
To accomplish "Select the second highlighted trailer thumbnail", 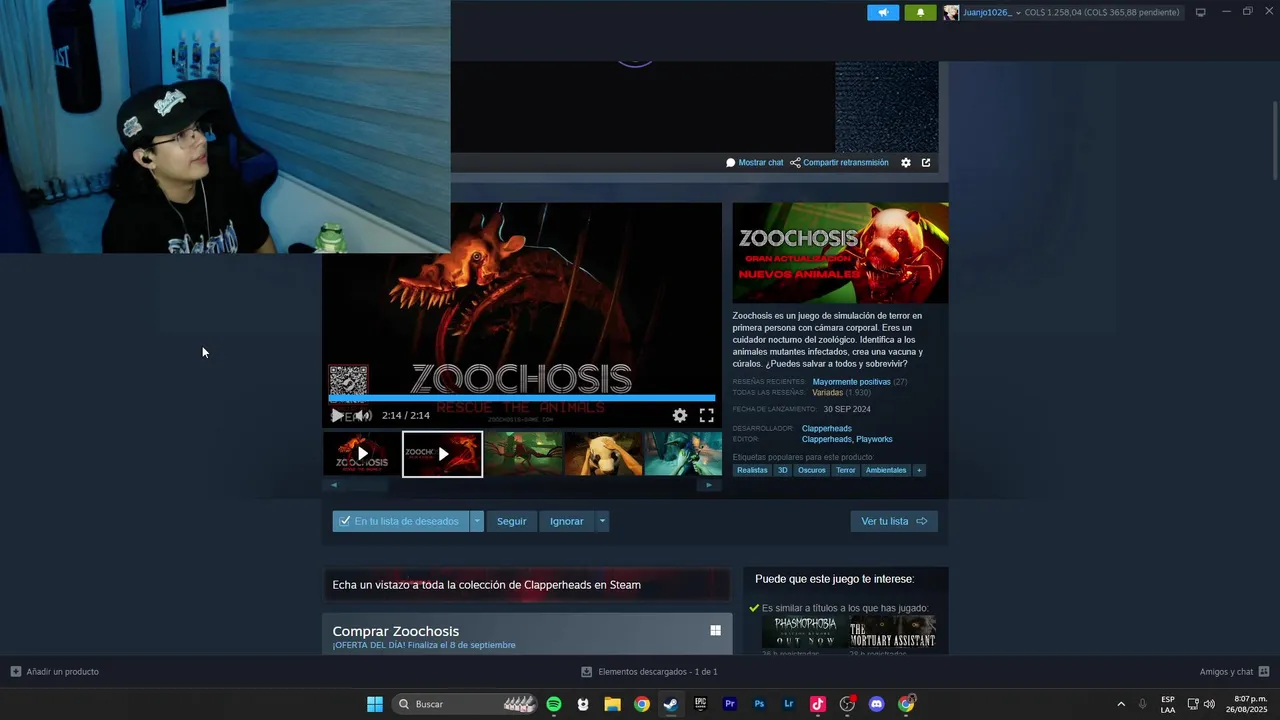I will [x=442, y=454].
